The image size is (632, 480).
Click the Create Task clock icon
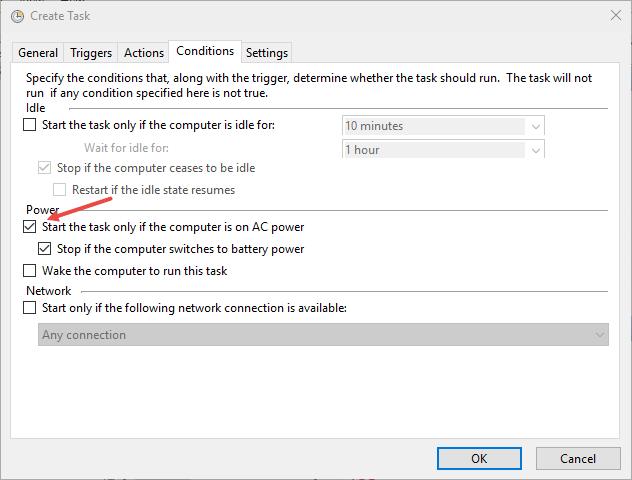coord(14,15)
